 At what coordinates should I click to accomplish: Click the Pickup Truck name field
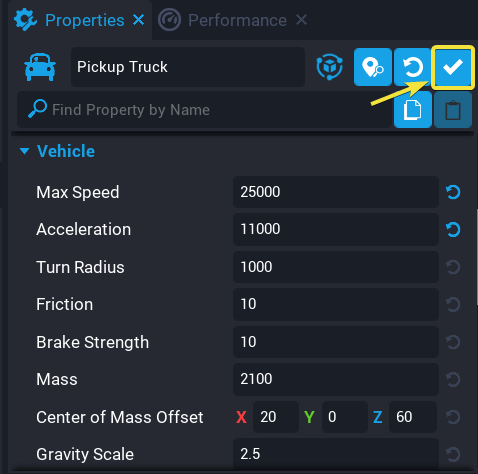click(188, 67)
